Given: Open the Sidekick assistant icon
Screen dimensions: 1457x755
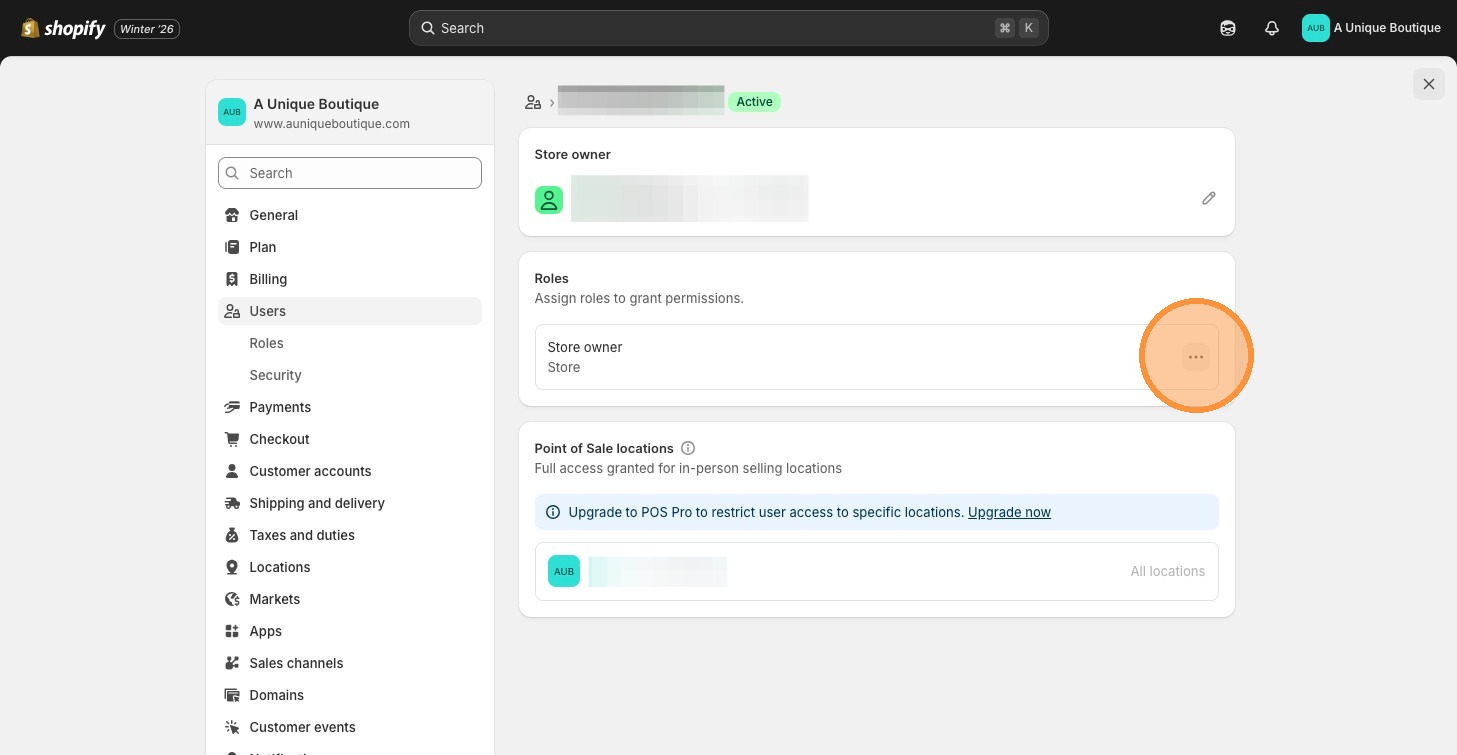Looking at the screenshot, I should pyautogui.click(x=1228, y=28).
